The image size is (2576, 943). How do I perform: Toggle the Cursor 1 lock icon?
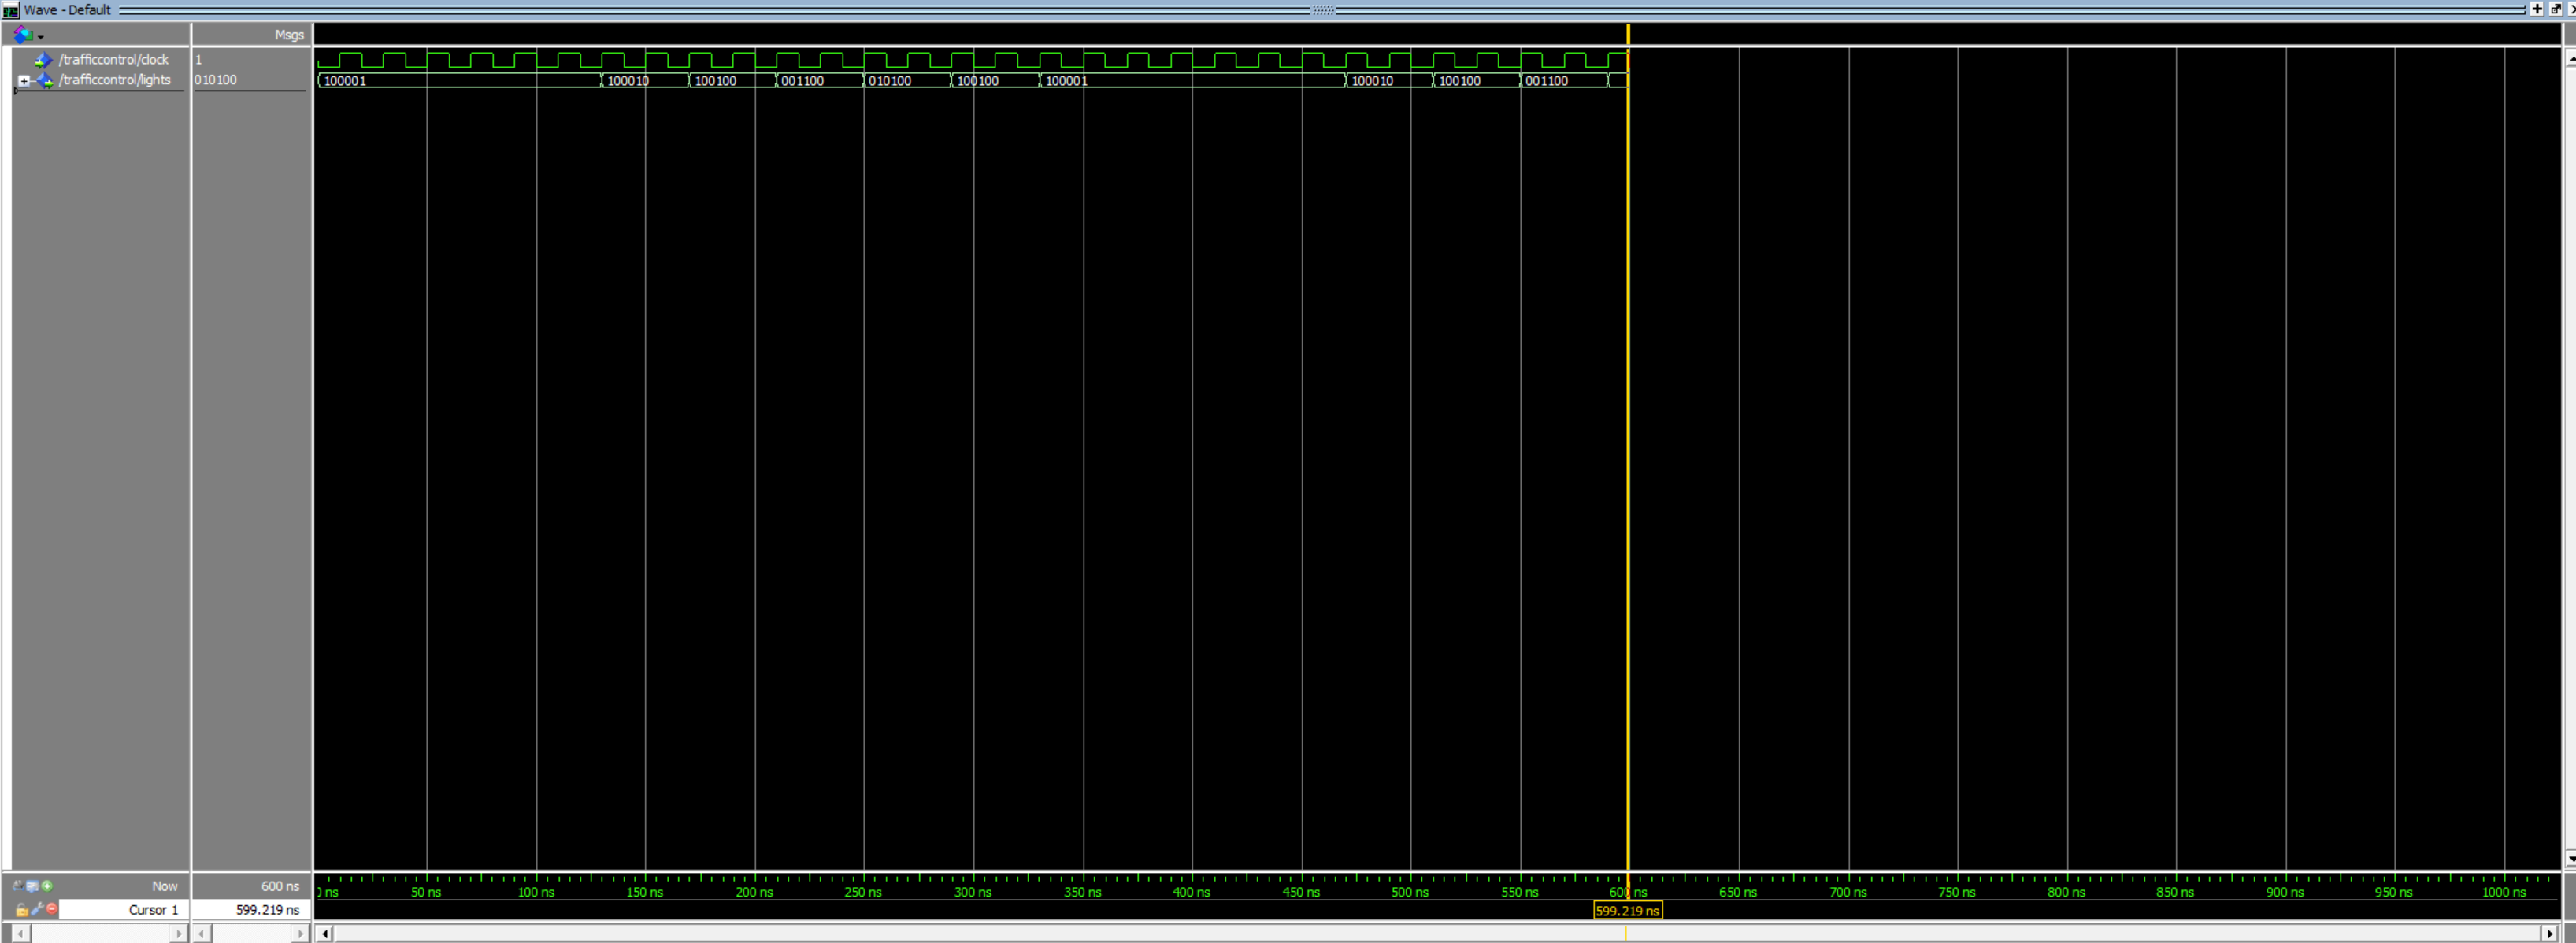coord(22,910)
